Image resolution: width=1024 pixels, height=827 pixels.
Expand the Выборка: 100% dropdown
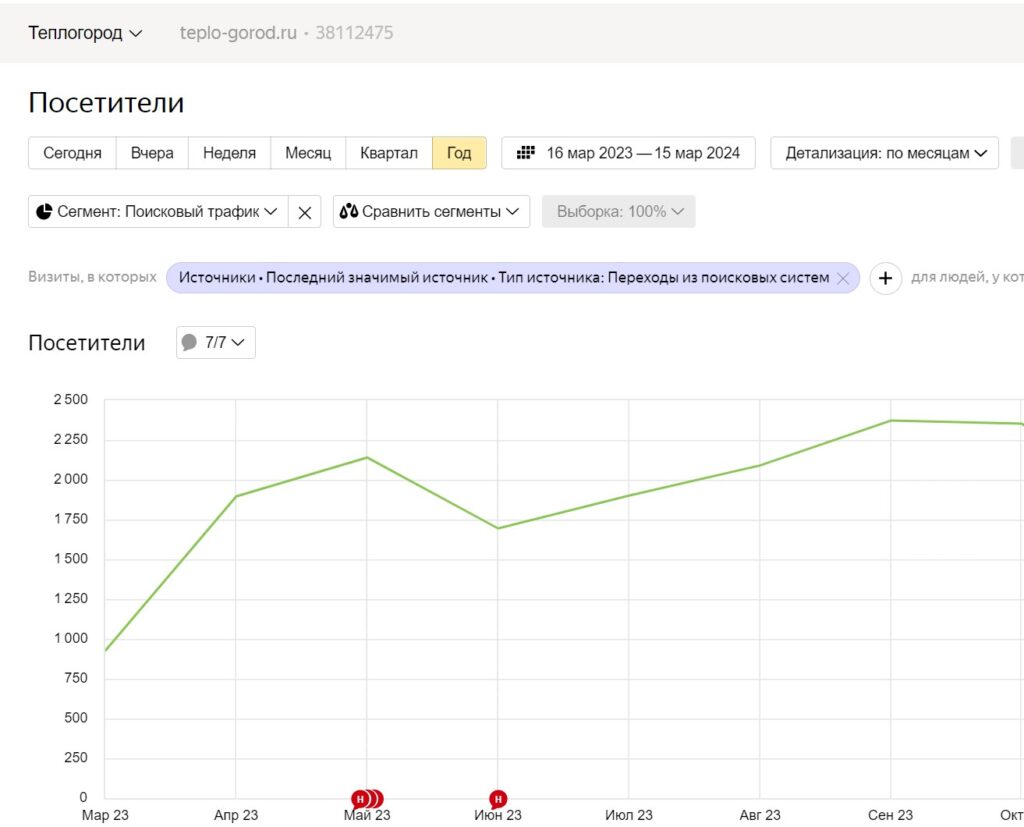click(x=618, y=212)
